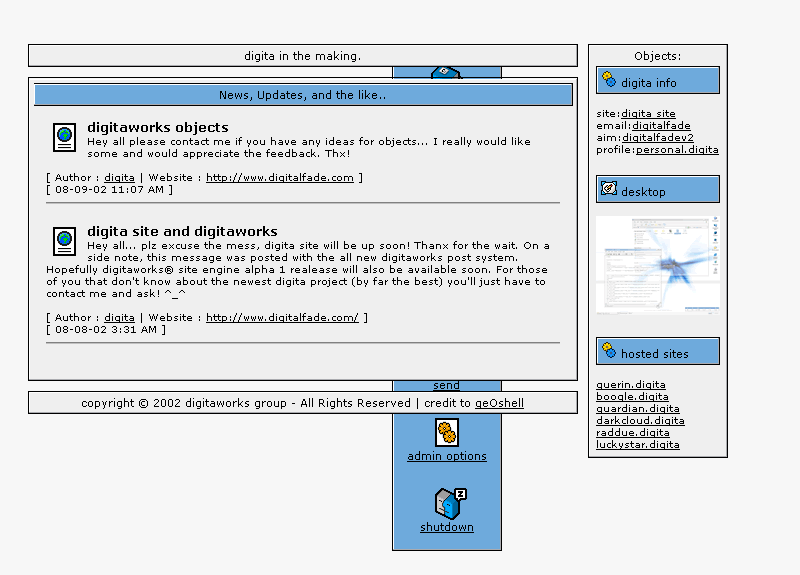Click the News, Updates, and the like.. bar
This screenshot has height=575, width=800.
click(303, 95)
